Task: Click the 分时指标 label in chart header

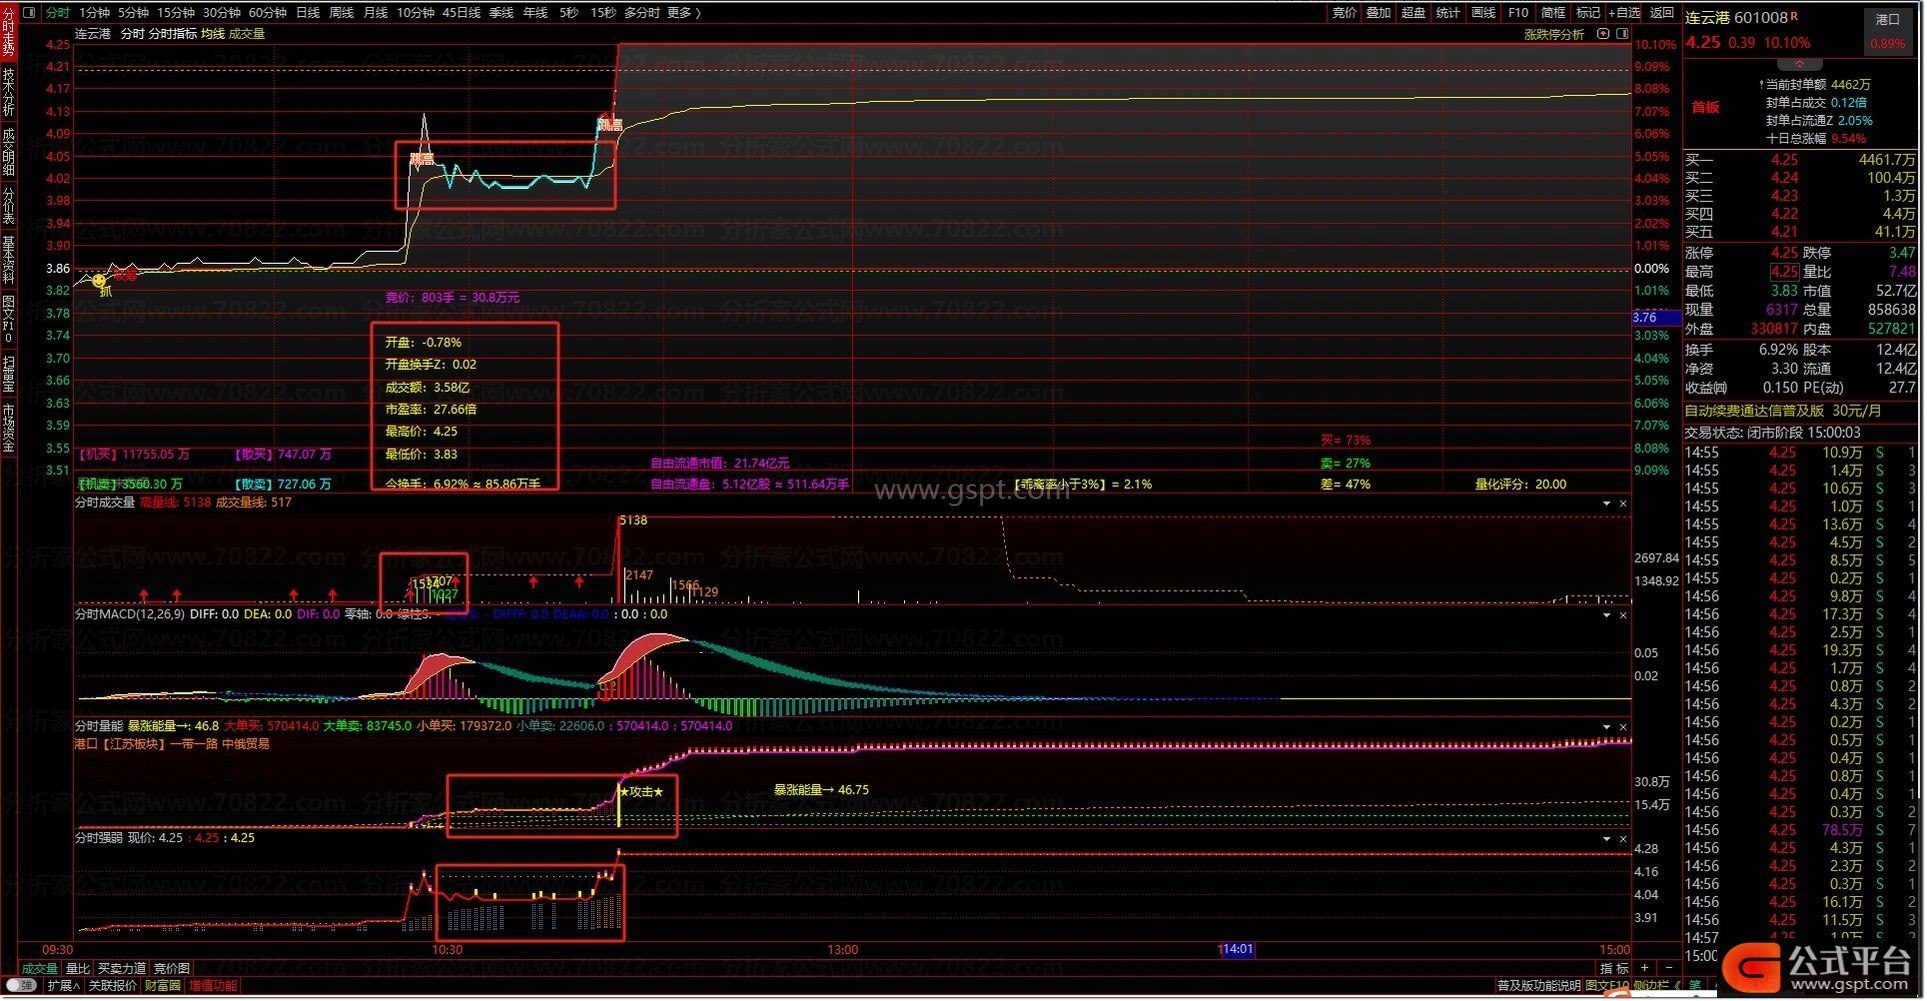Action: point(173,34)
